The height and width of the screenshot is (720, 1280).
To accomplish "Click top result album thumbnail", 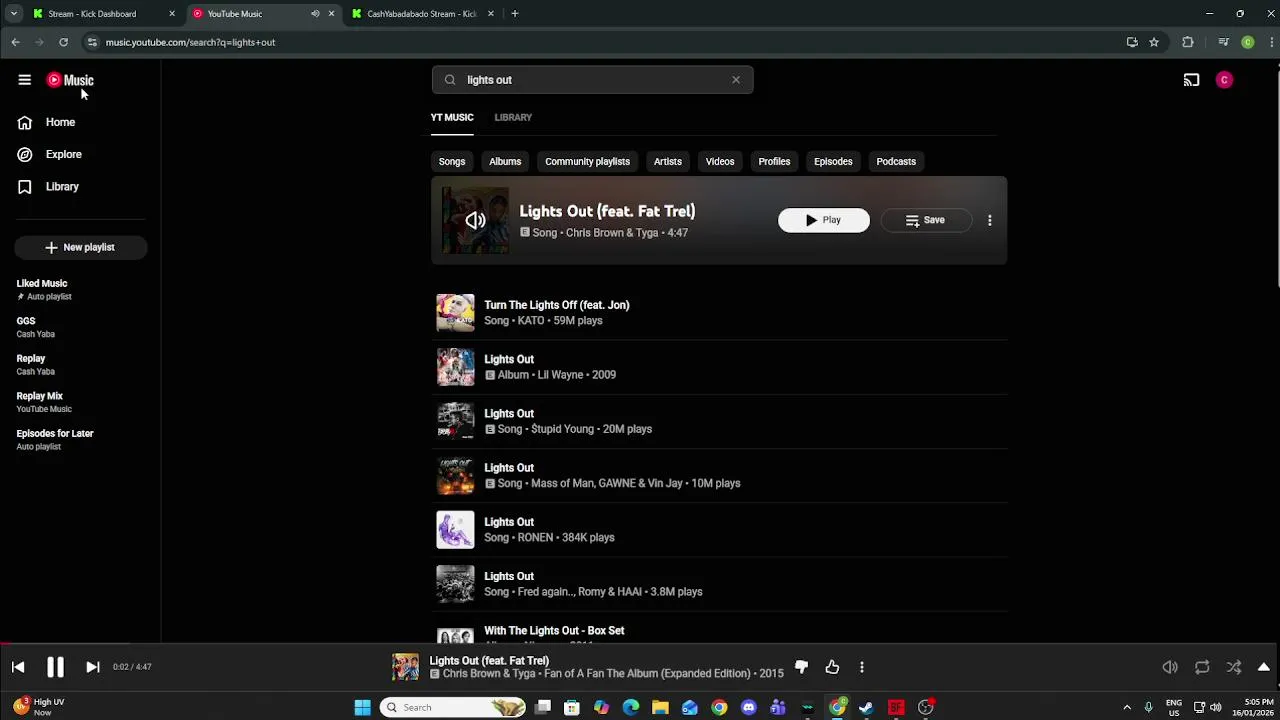I will [475, 220].
